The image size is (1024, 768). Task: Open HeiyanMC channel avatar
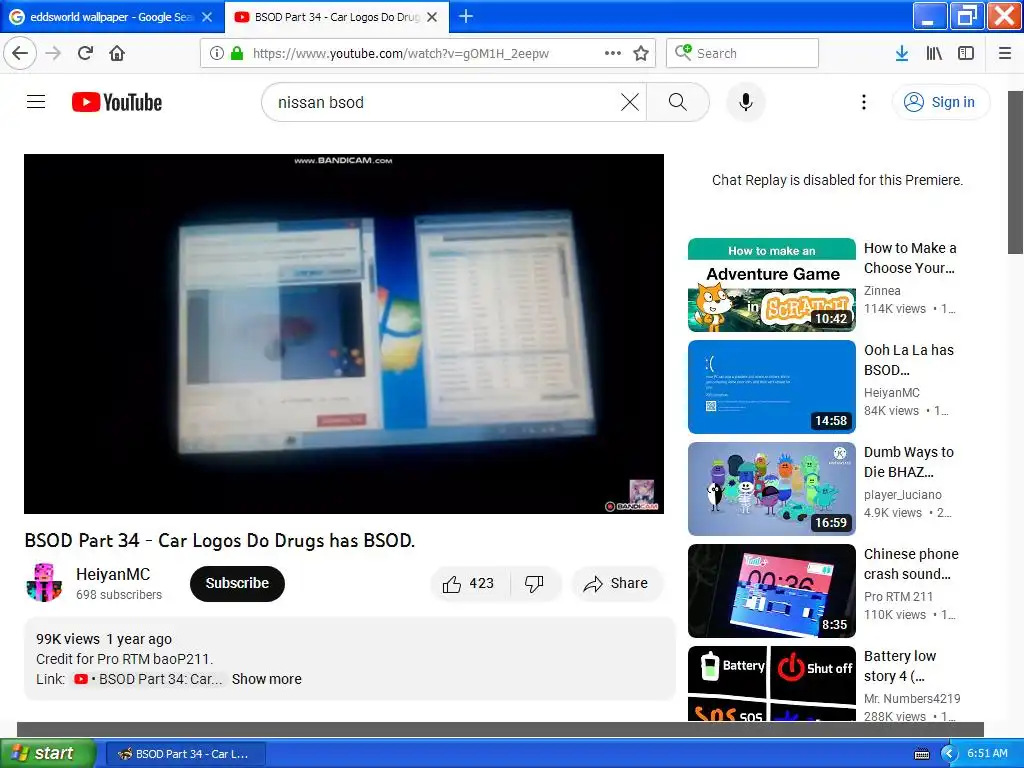click(44, 583)
